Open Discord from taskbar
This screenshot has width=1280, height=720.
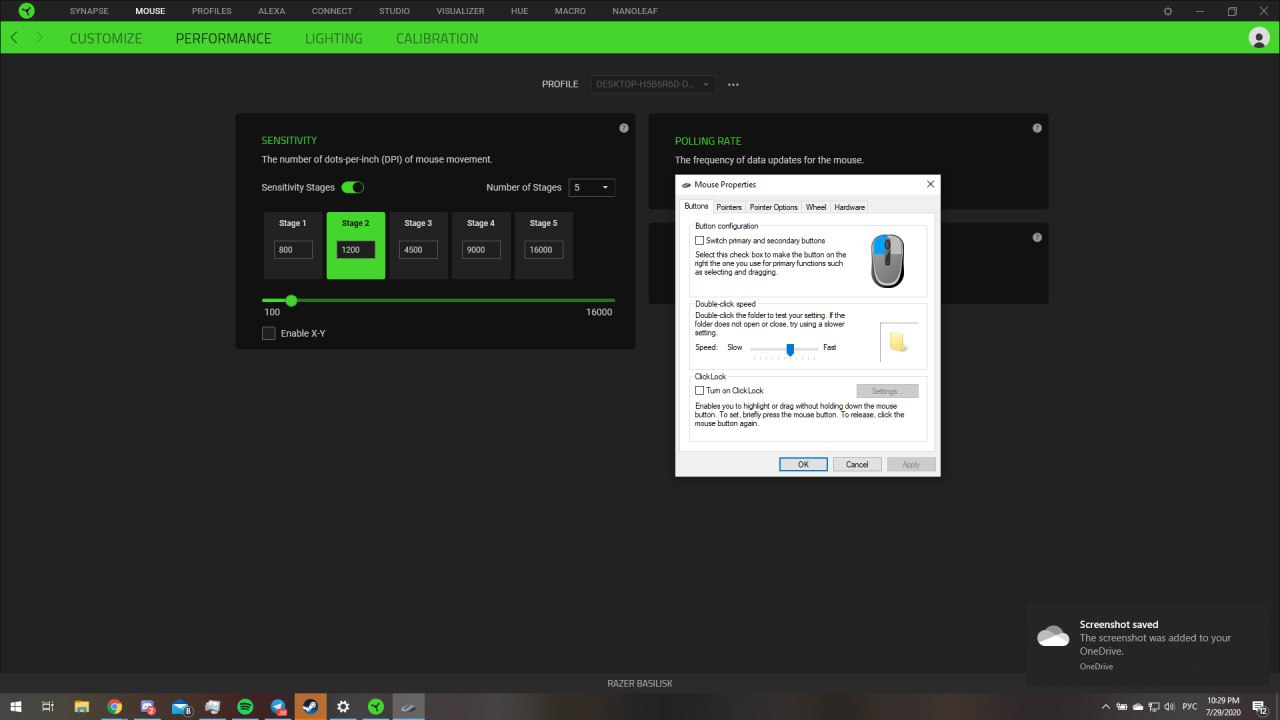point(147,707)
